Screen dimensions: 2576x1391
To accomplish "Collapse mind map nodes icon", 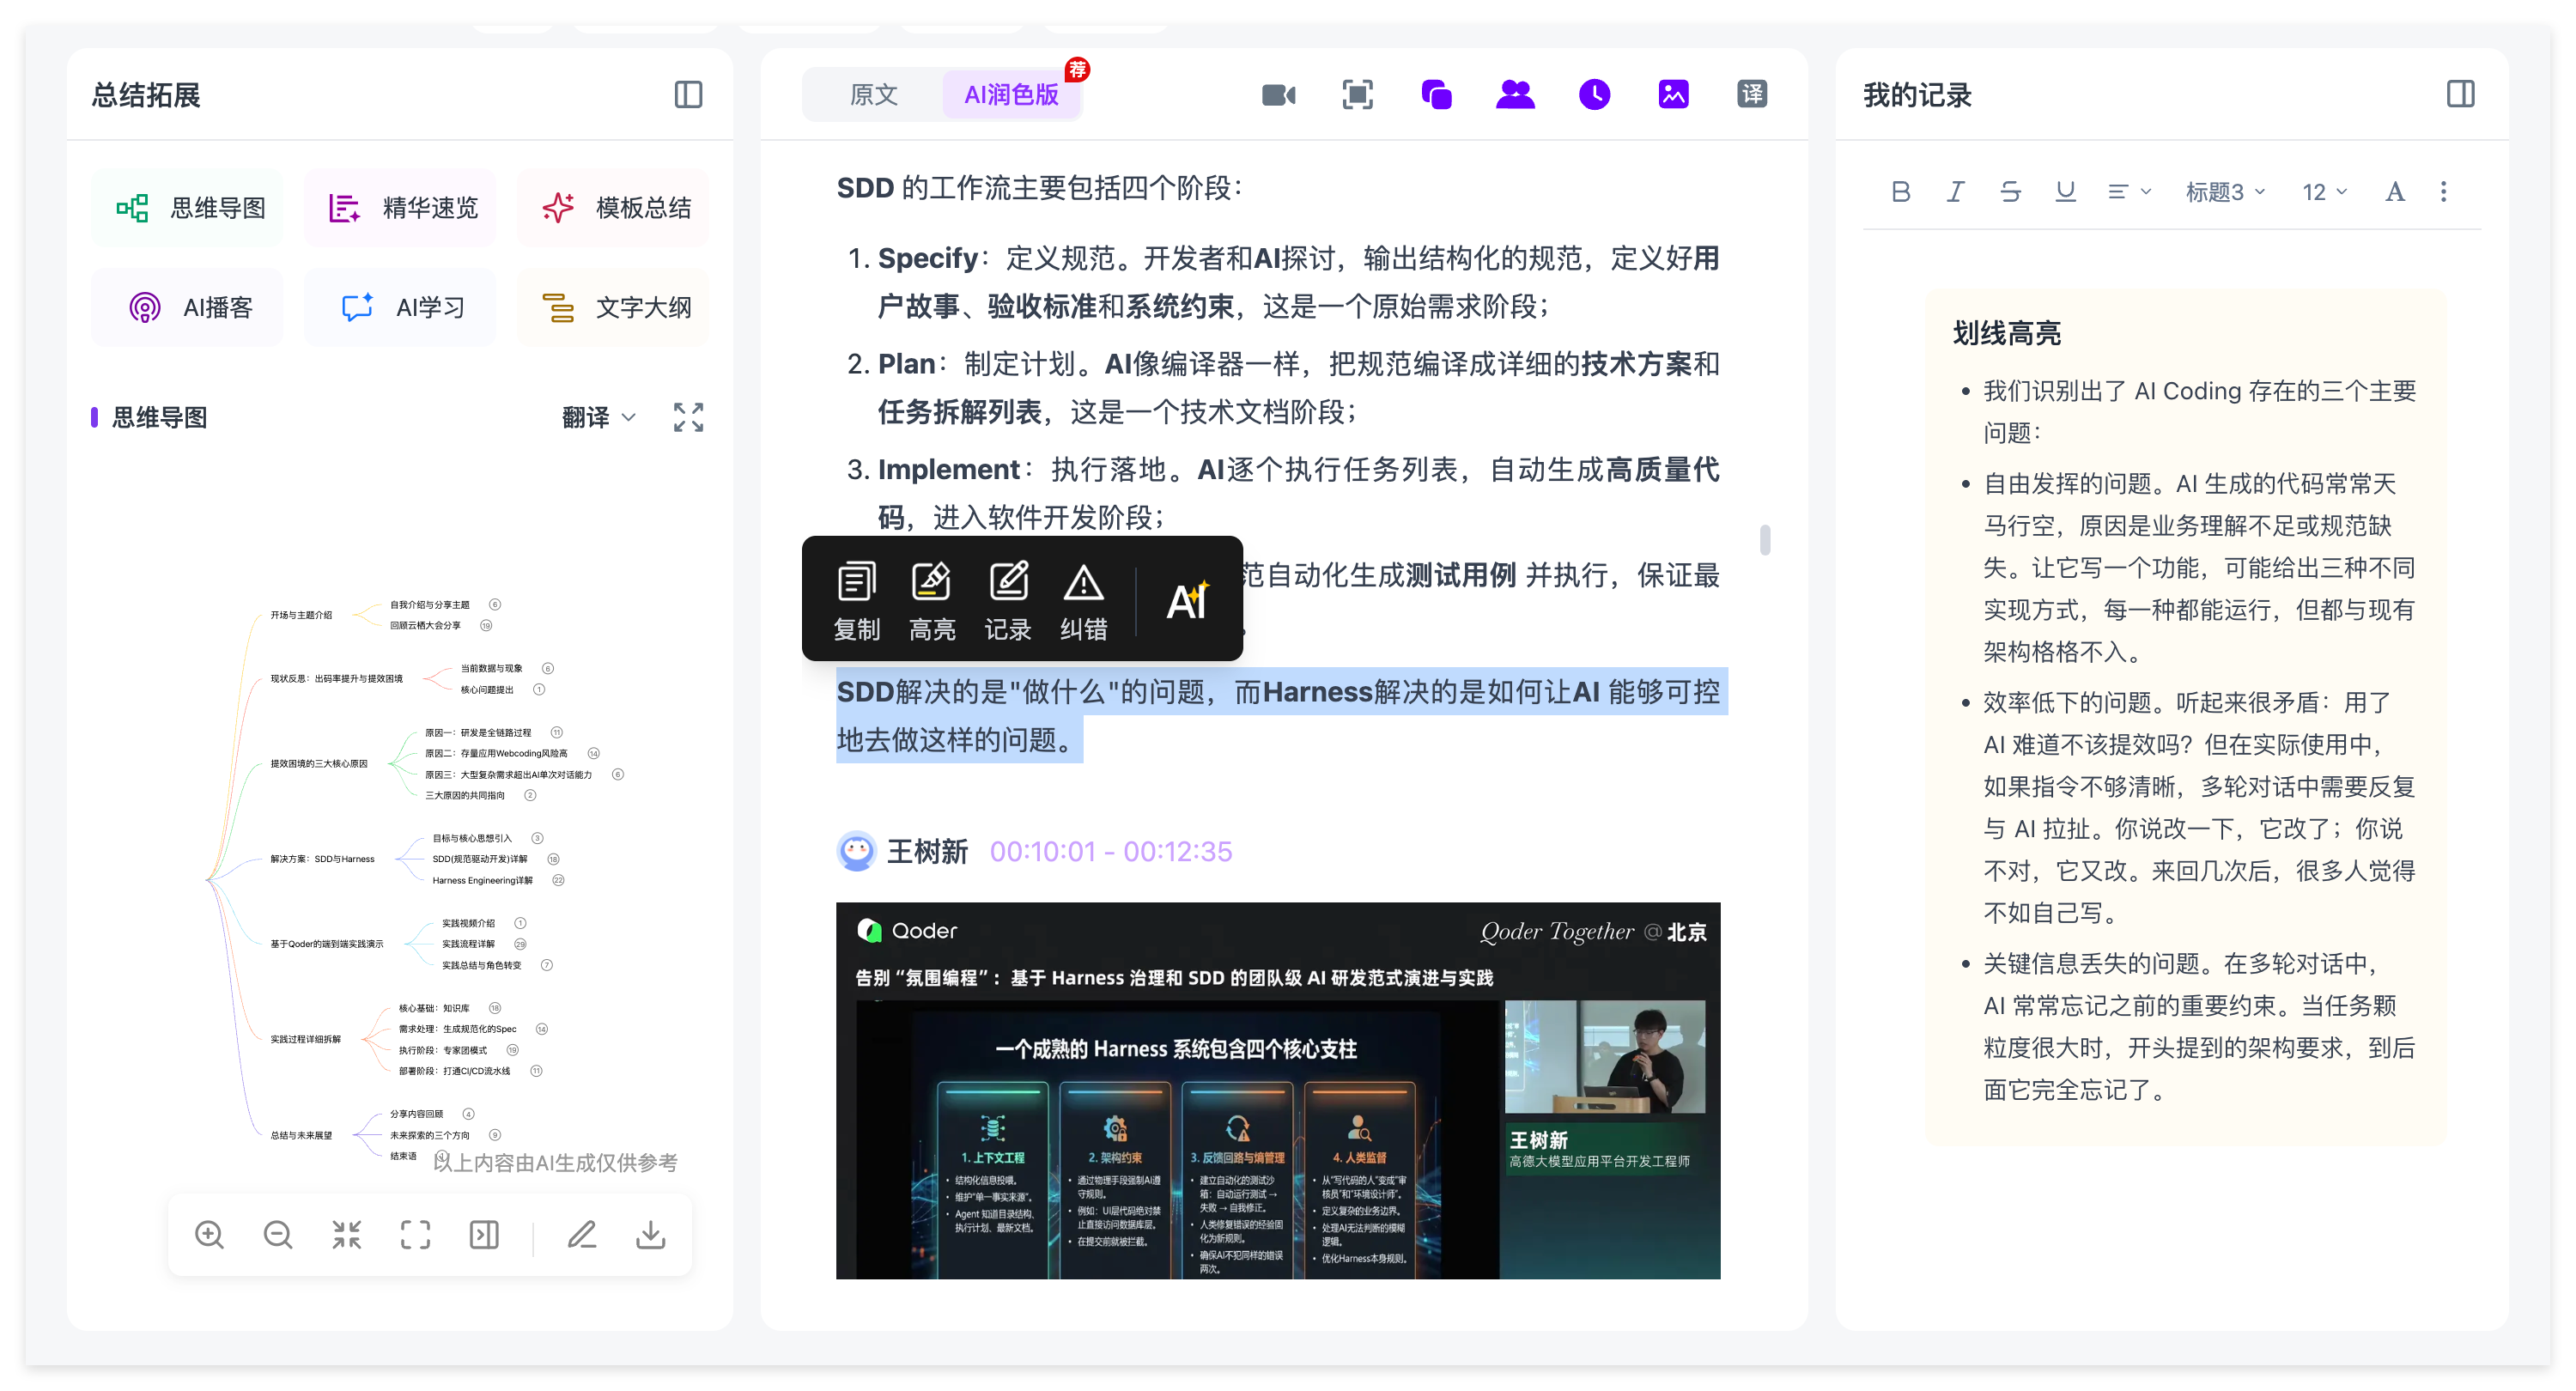I will tap(347, 1235).
